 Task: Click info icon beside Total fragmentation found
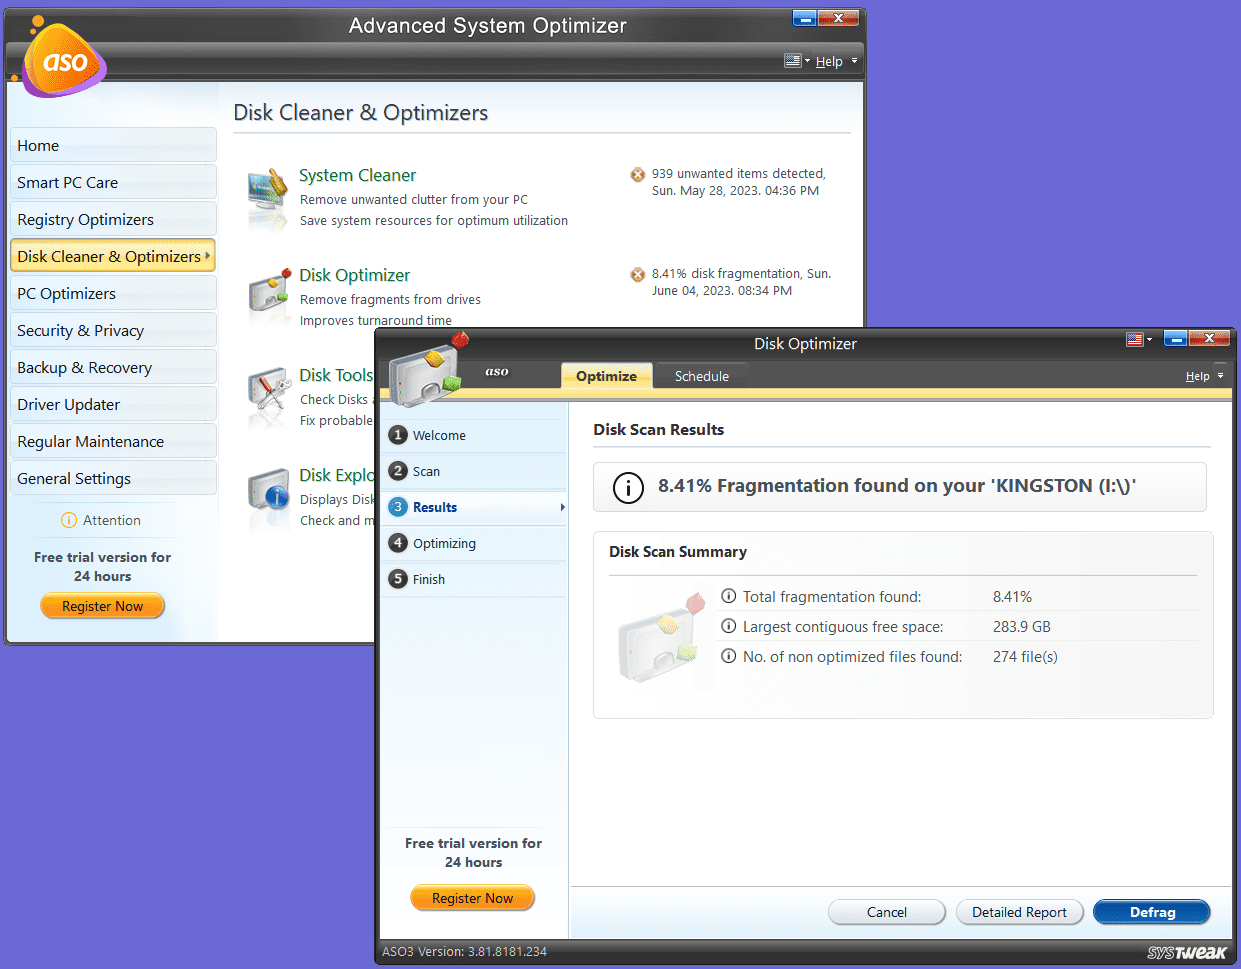coord(729,596)
